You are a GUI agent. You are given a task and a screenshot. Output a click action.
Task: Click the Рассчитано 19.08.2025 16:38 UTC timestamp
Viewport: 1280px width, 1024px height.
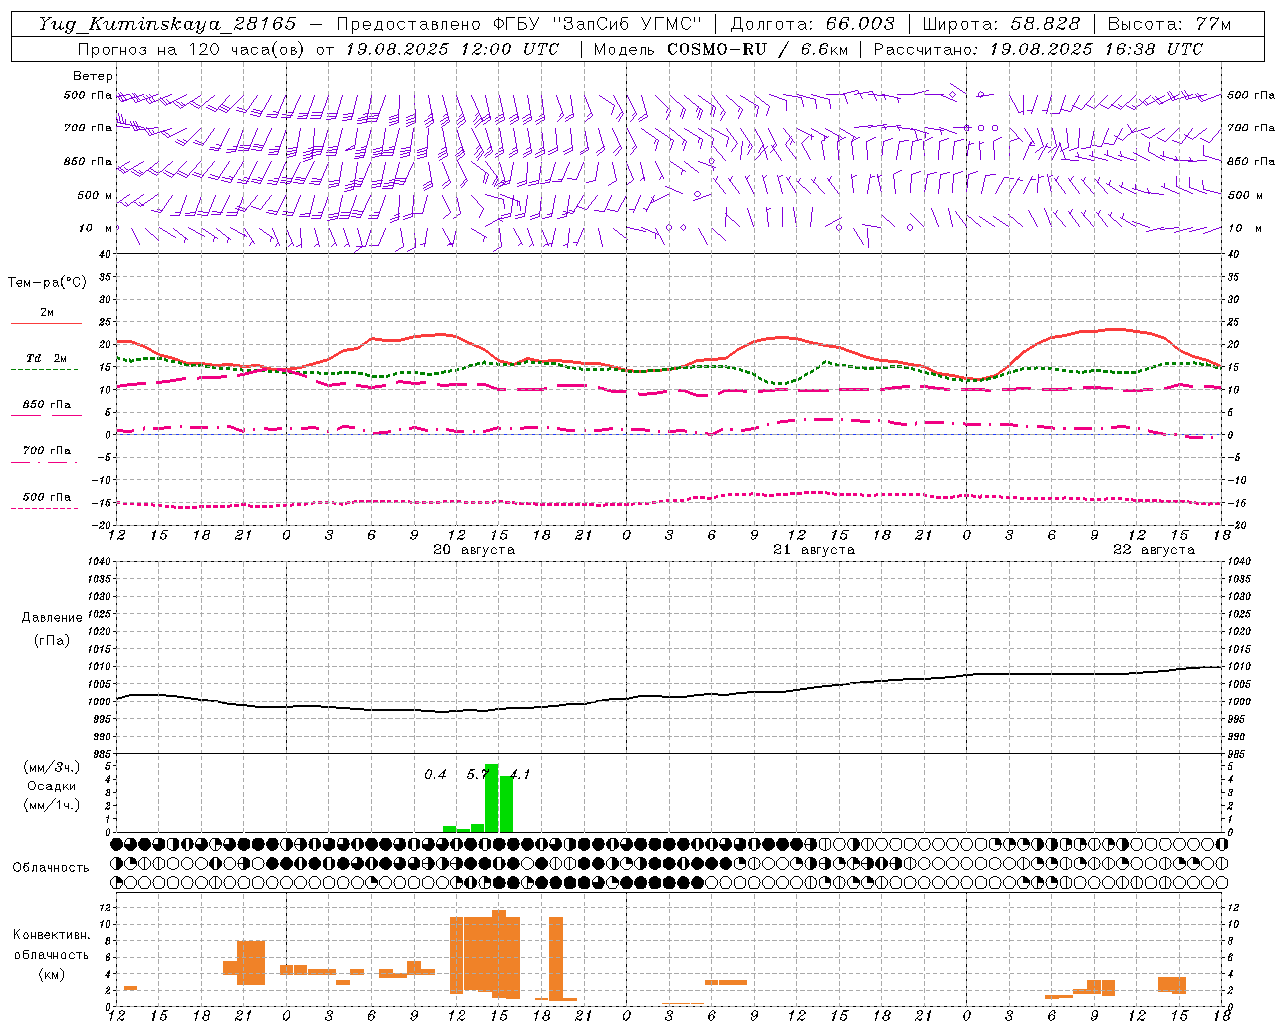(x=1038, y=49)
